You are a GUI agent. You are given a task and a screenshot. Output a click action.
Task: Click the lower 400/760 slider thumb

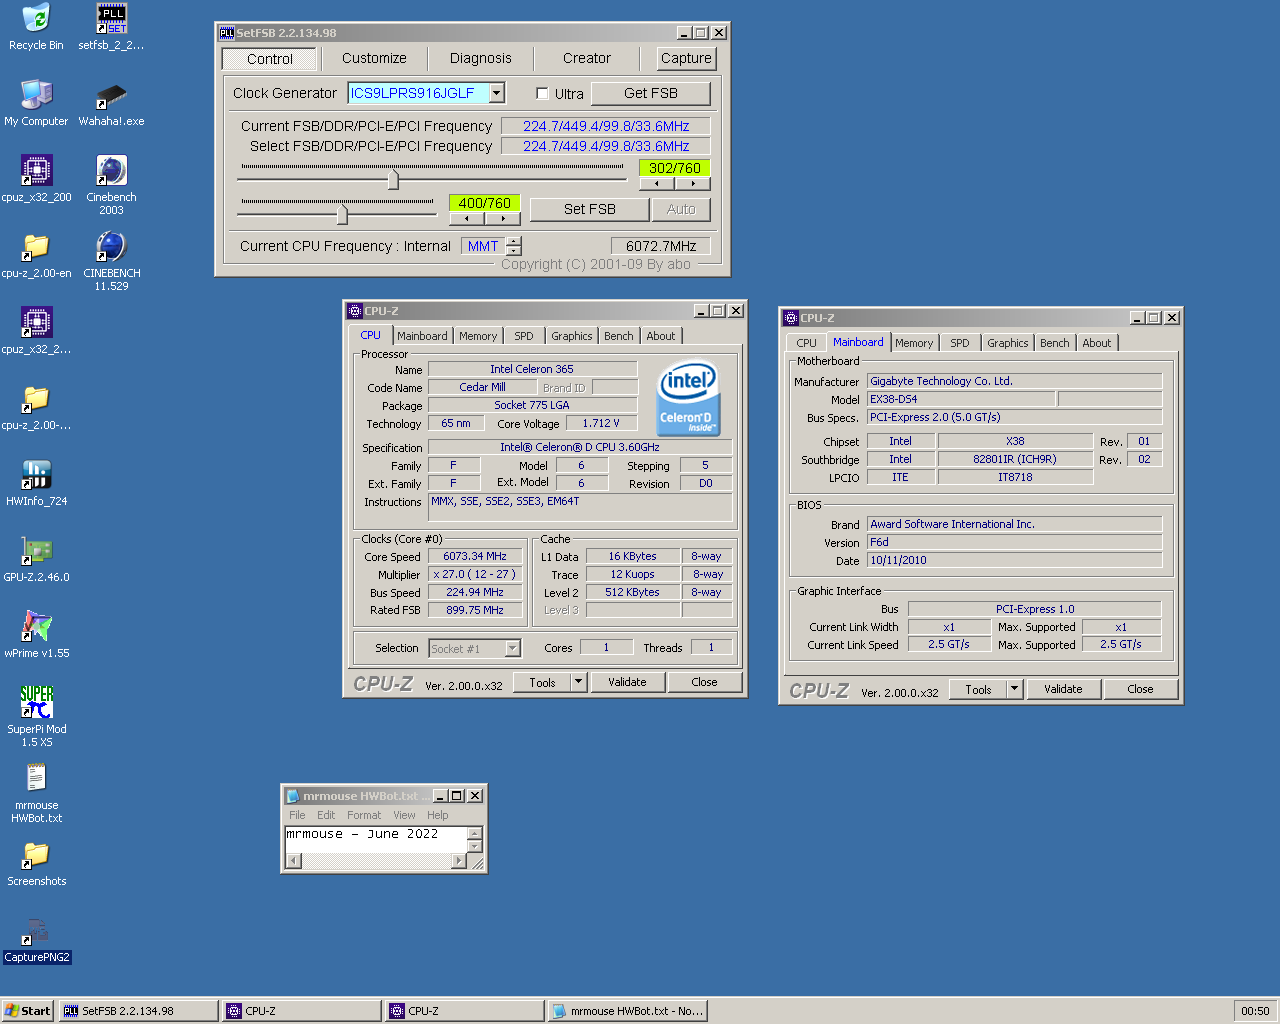(x=342, y=214)
